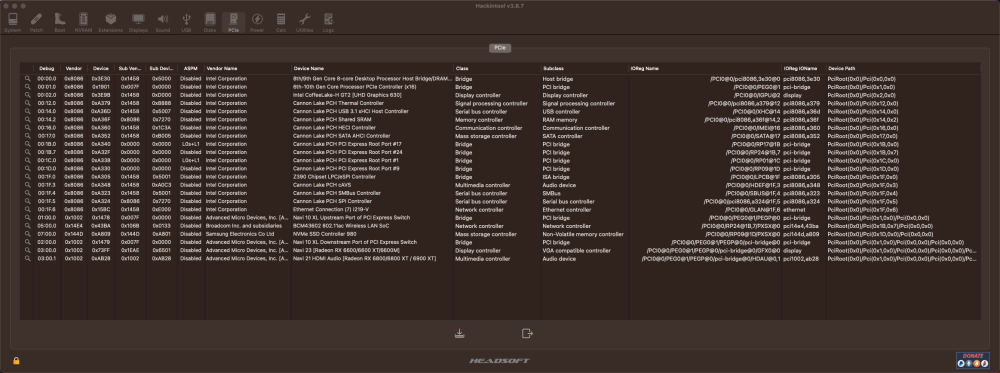Click magnifier icon for device 07:00.0
The image size is (1000, 373).
point(27,234)
